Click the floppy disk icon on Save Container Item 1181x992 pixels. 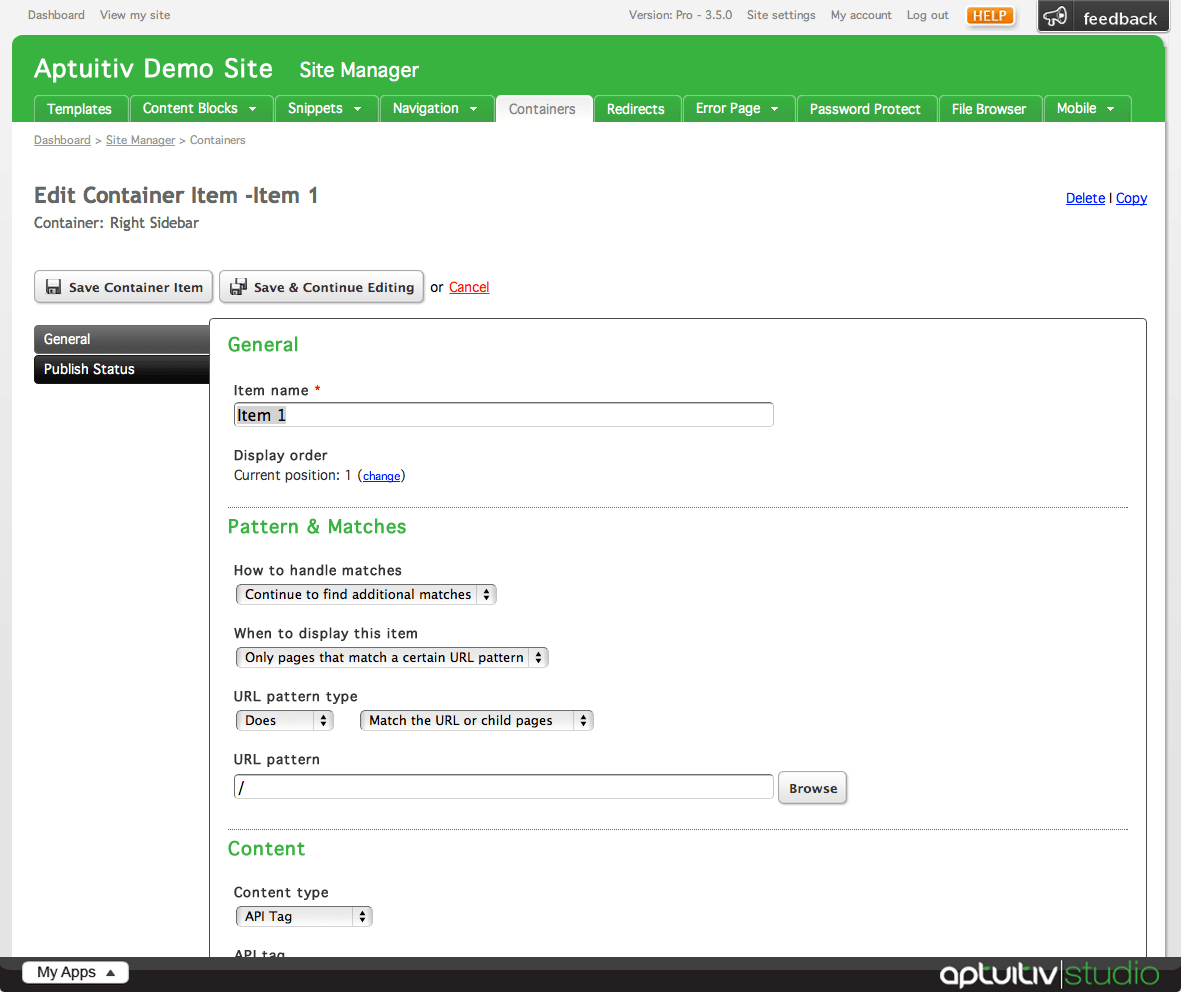click(53, 287)
